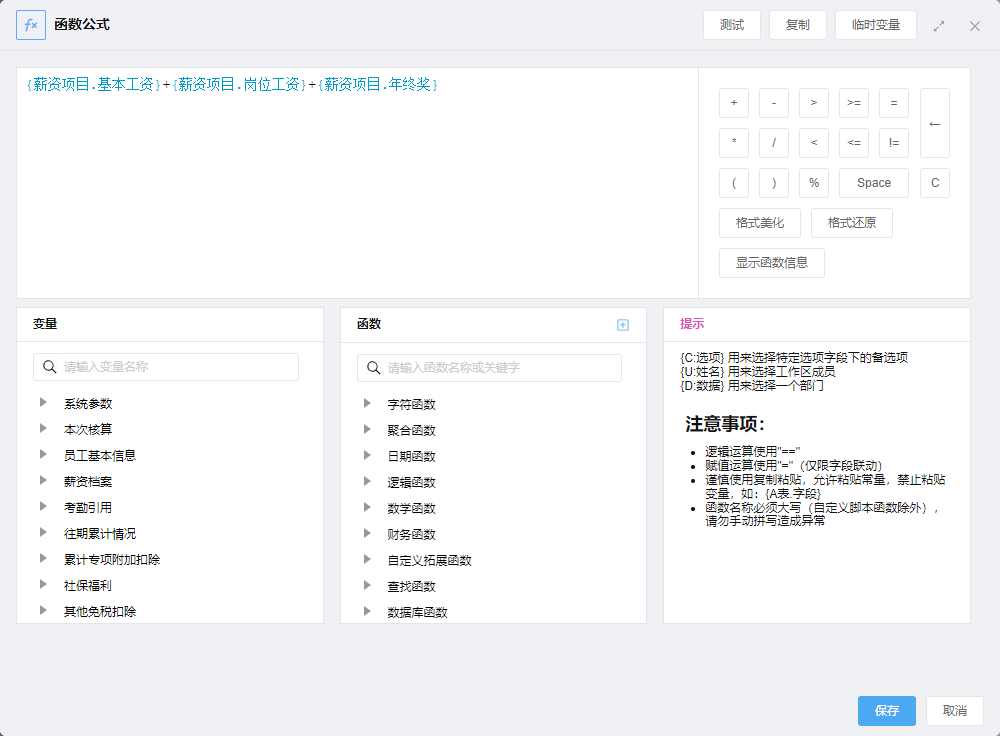Add a function with plus icon
The image size is (1000, 736).
[x=623, y=325]
